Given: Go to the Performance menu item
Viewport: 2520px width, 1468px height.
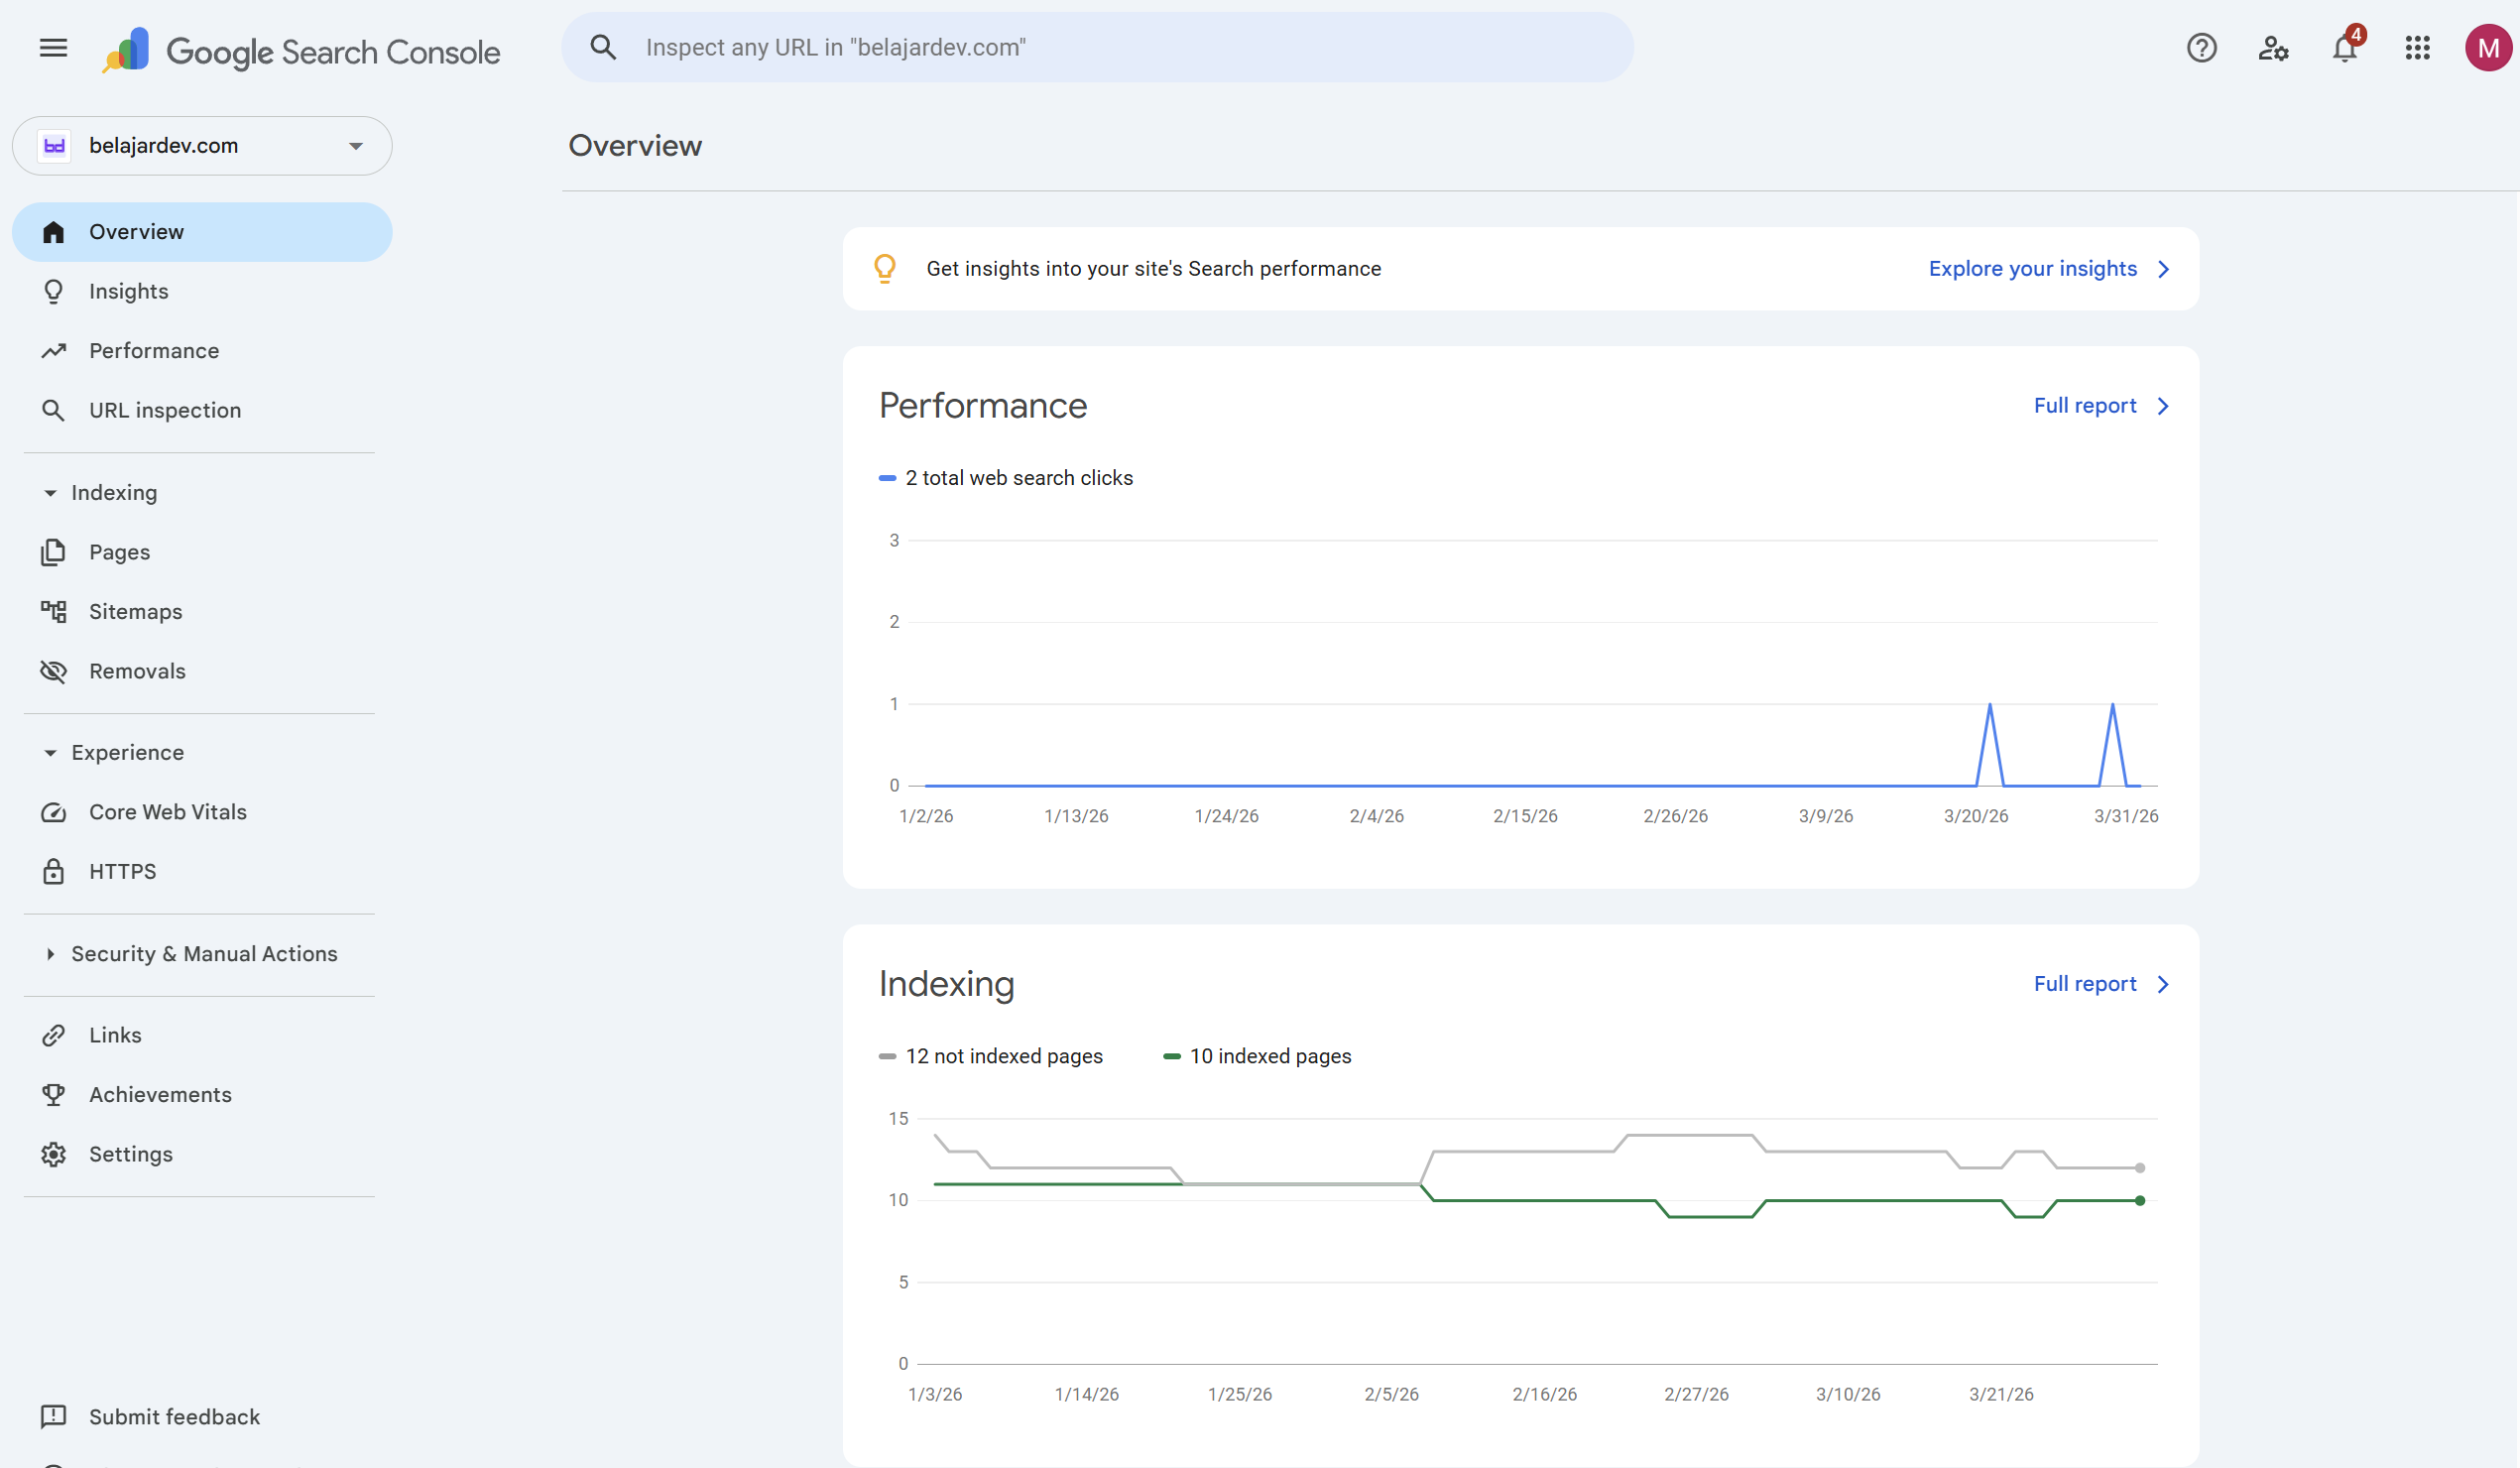Looking at the screenshot, I should [x=154, y=351].
